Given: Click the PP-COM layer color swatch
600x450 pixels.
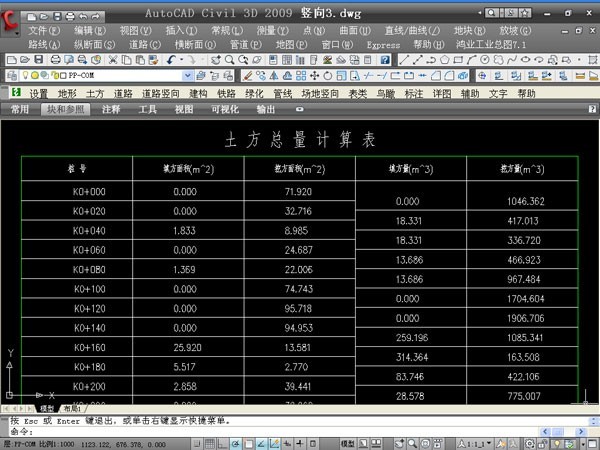Looking at the screenshot, I should pyautogui.click(x=64, y=75).
